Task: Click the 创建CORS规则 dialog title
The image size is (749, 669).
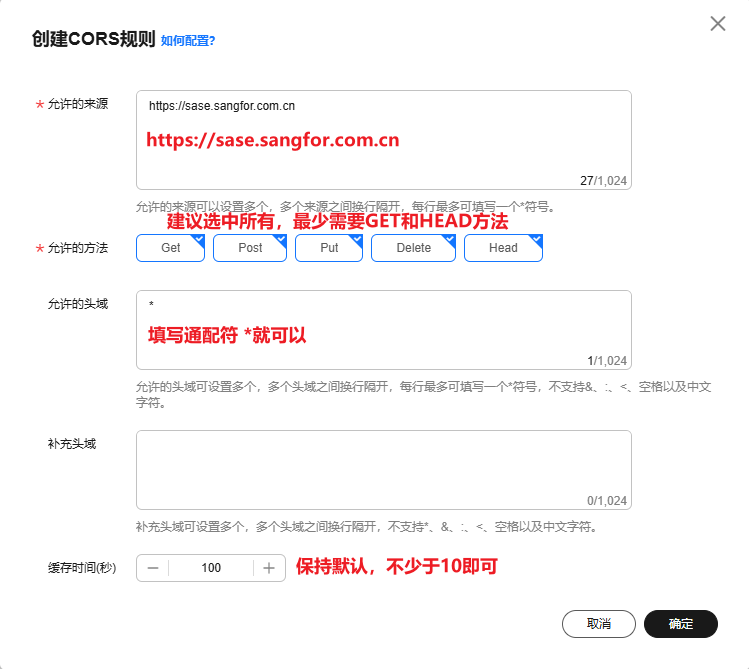Action: click(x=93, y=40)
